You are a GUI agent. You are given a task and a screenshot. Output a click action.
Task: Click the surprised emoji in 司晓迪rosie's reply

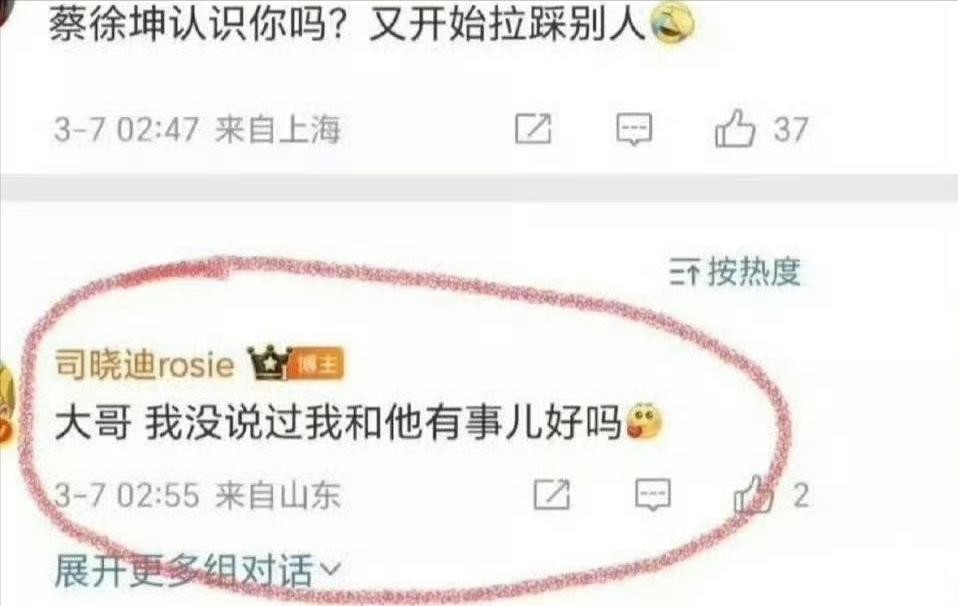[x=643, y=422]
